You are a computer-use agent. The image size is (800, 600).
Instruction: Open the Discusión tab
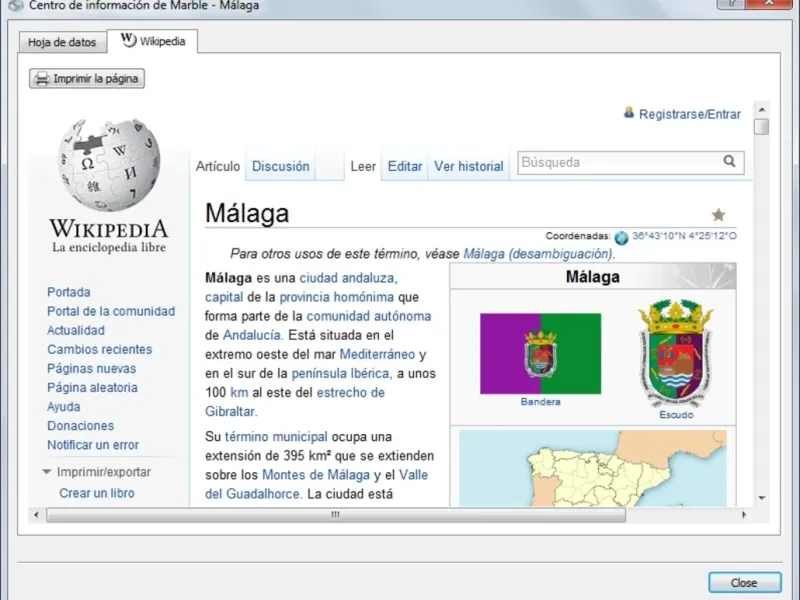click(x=281, y=166)
